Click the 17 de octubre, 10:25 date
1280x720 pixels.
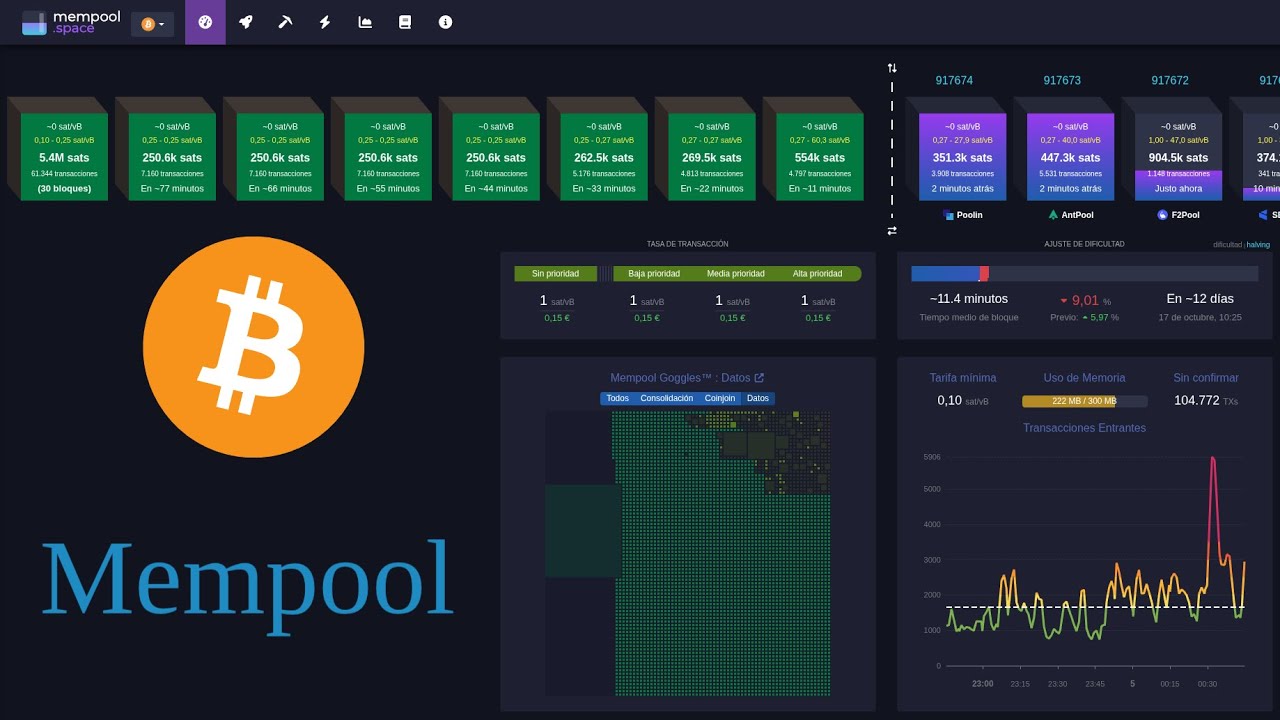(x=1200, y=318)
